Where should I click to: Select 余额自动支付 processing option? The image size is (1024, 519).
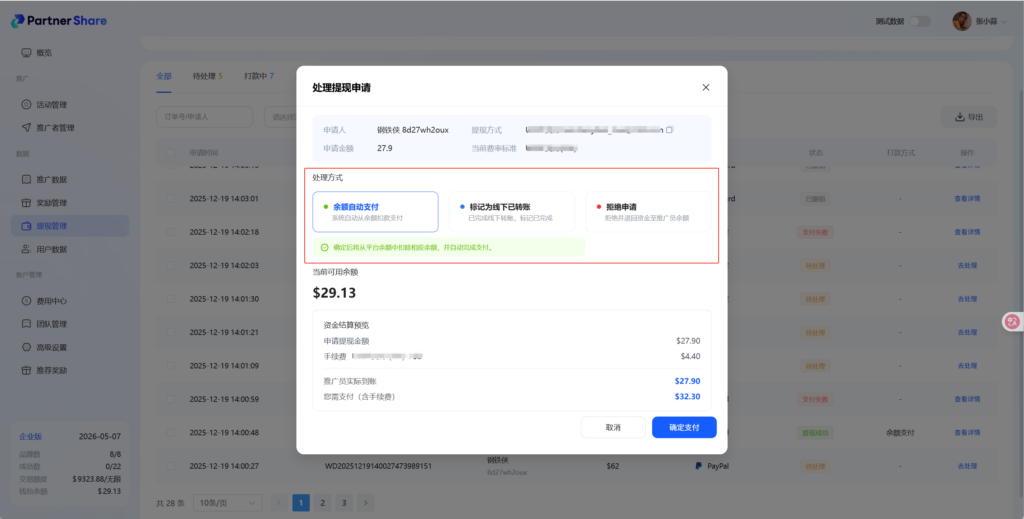pos(375,211)
